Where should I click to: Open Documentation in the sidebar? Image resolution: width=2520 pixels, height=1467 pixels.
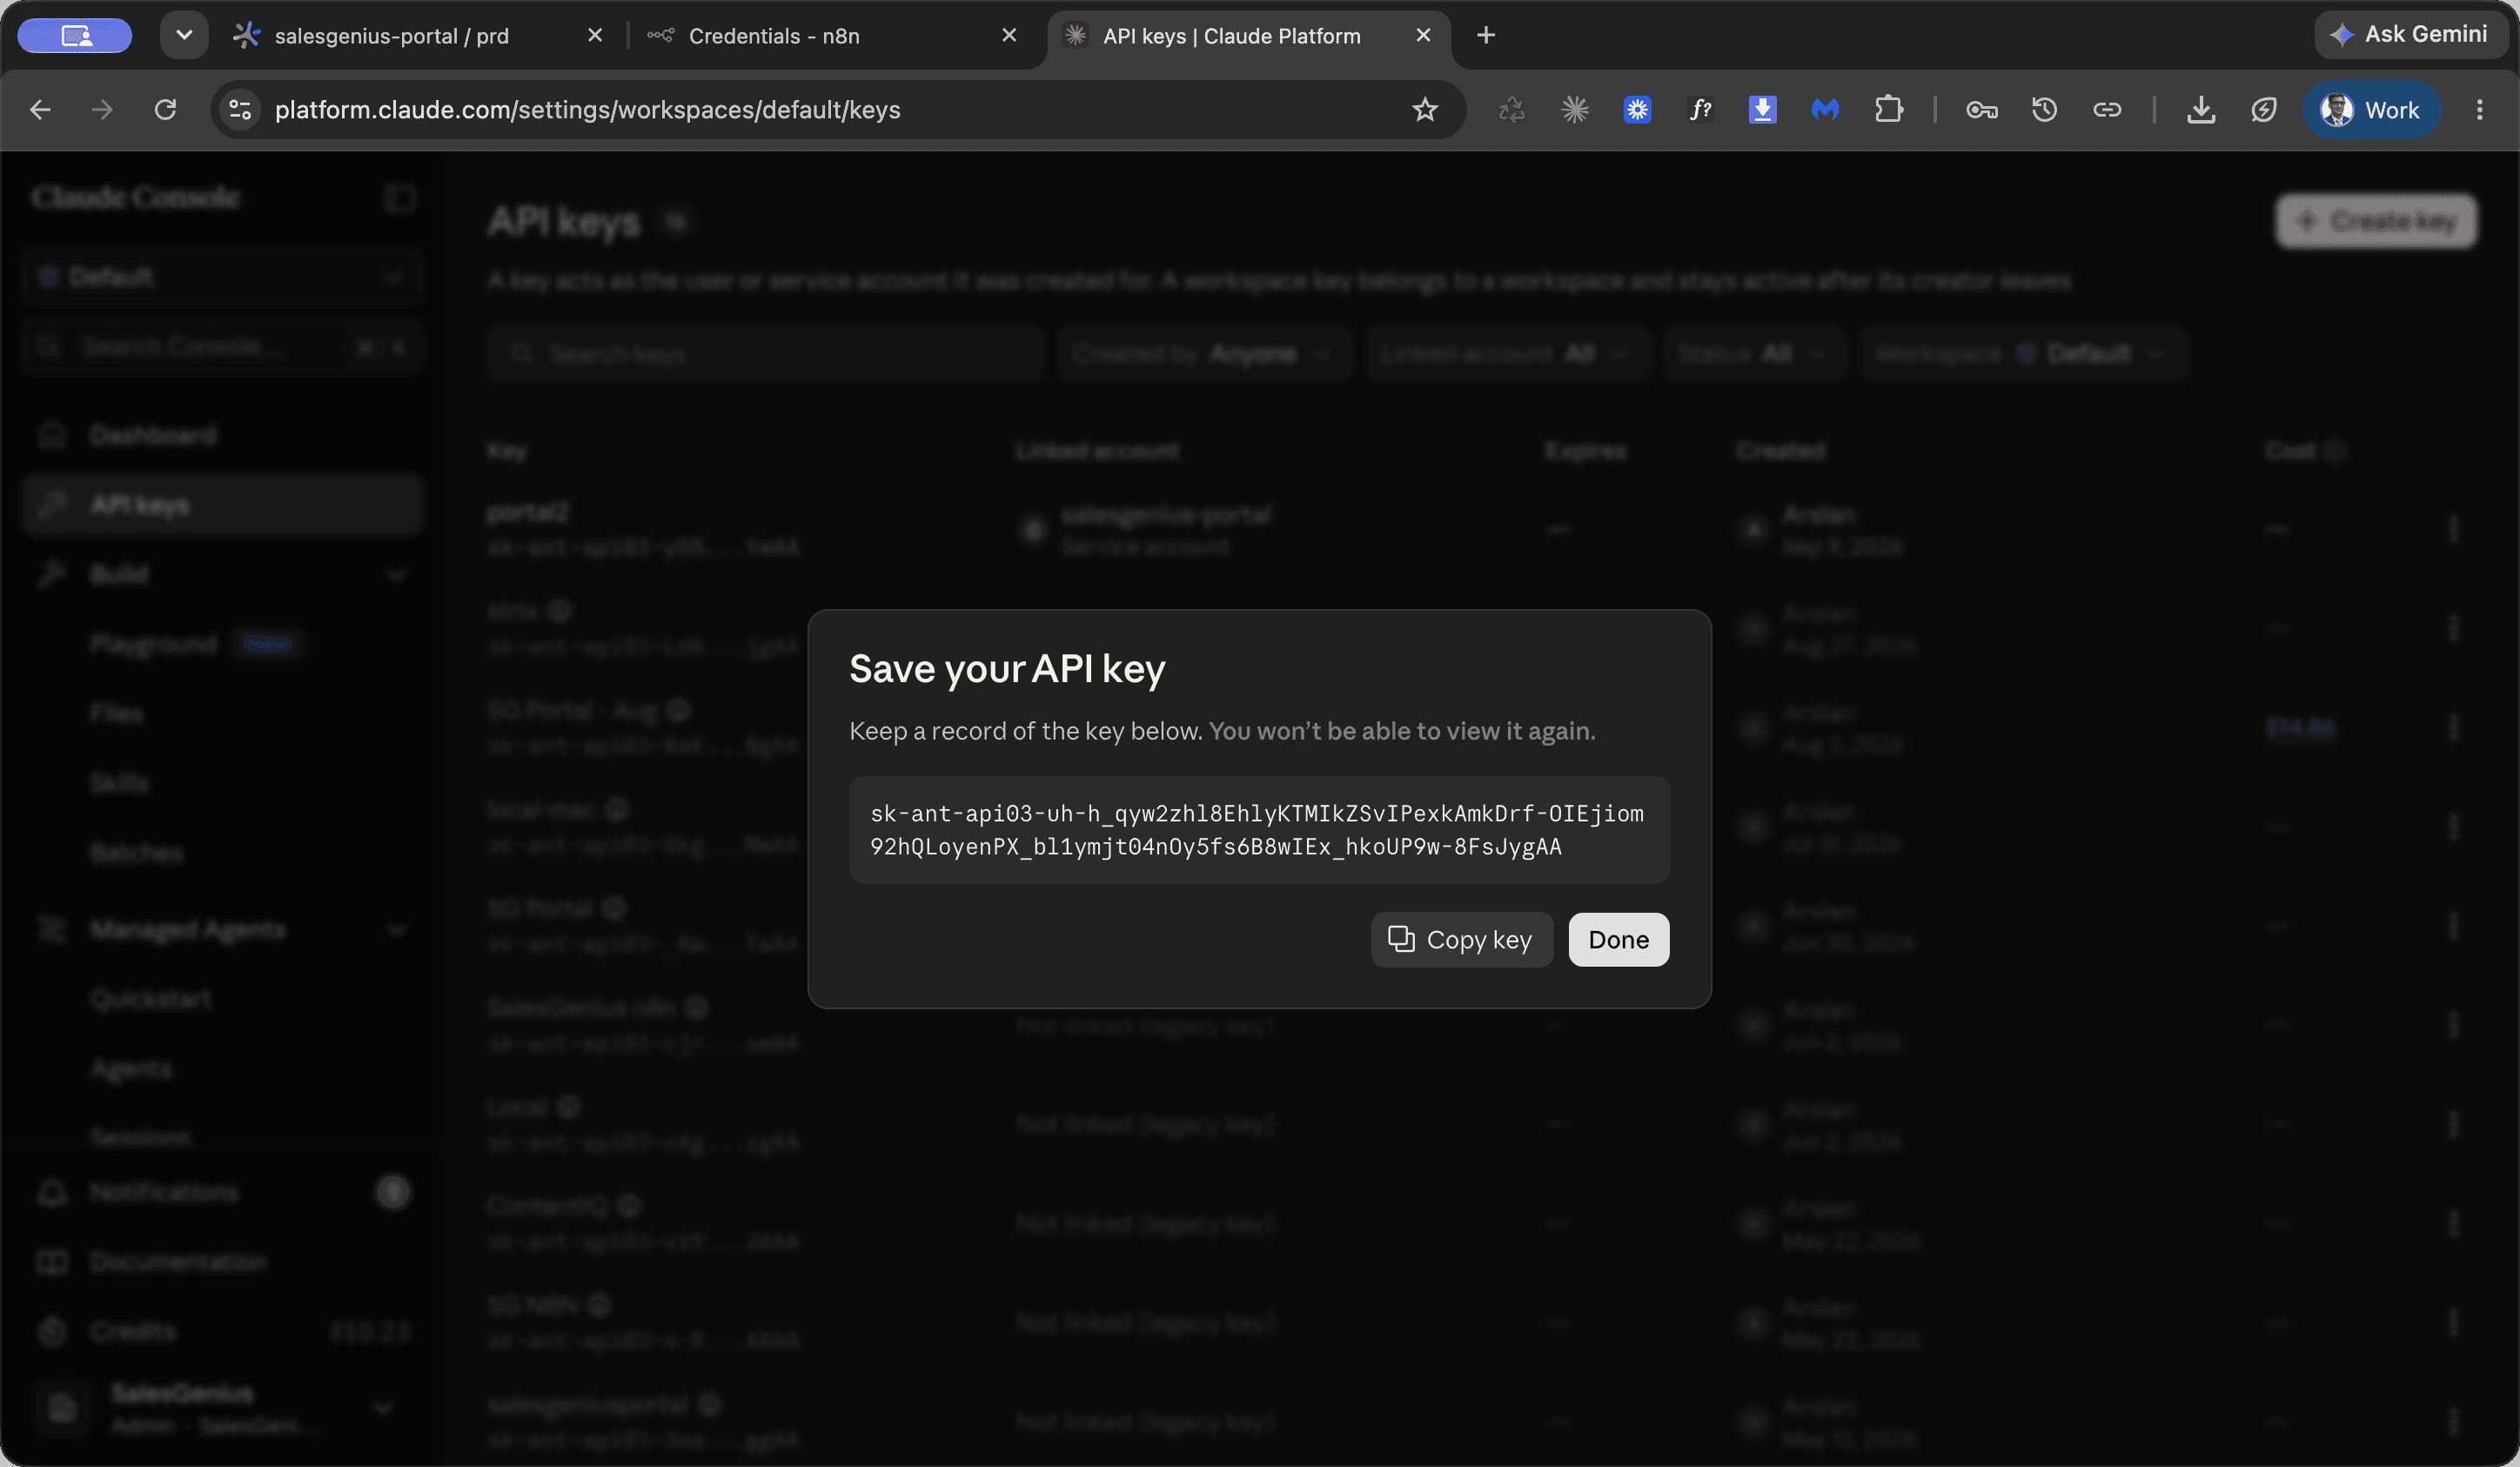tap(222, 1262)
